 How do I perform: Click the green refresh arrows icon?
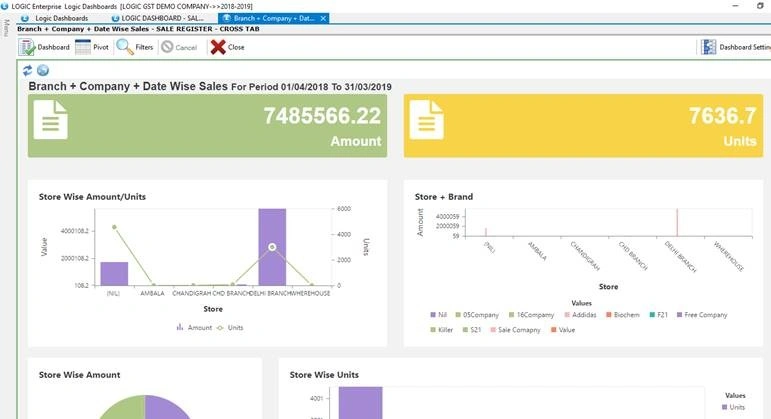(28, 70)
